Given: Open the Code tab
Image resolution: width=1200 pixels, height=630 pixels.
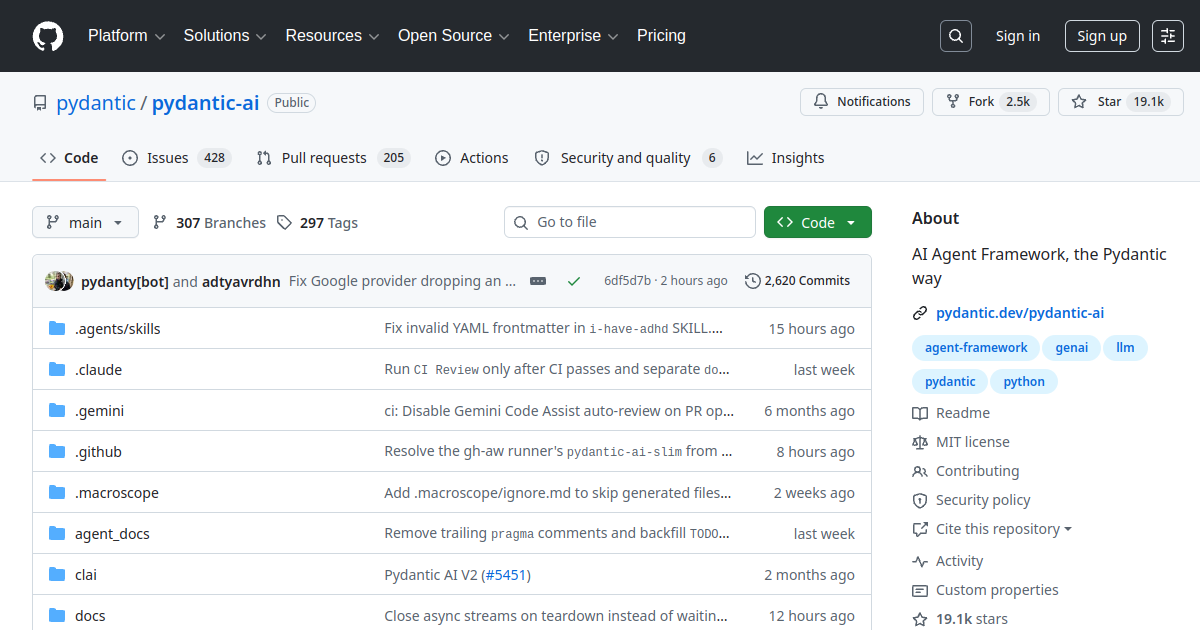Looking at the screenshot, I should [x=69, y=158].
